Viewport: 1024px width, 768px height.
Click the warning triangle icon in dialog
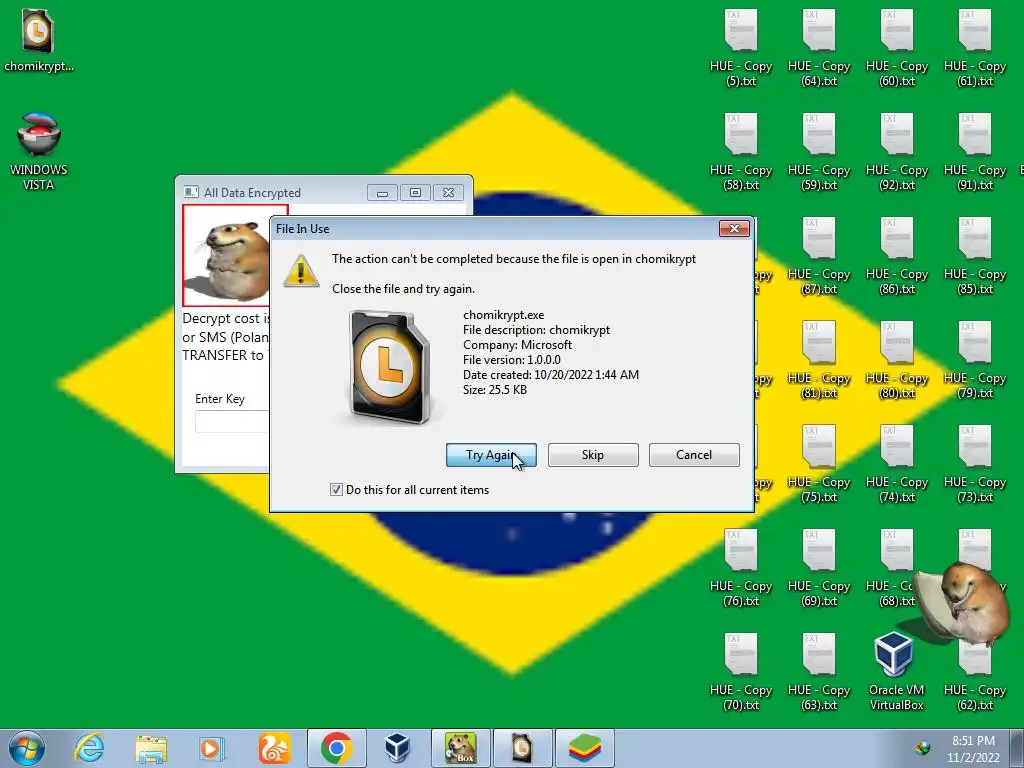pyautogui.click(x=300, y=270)
